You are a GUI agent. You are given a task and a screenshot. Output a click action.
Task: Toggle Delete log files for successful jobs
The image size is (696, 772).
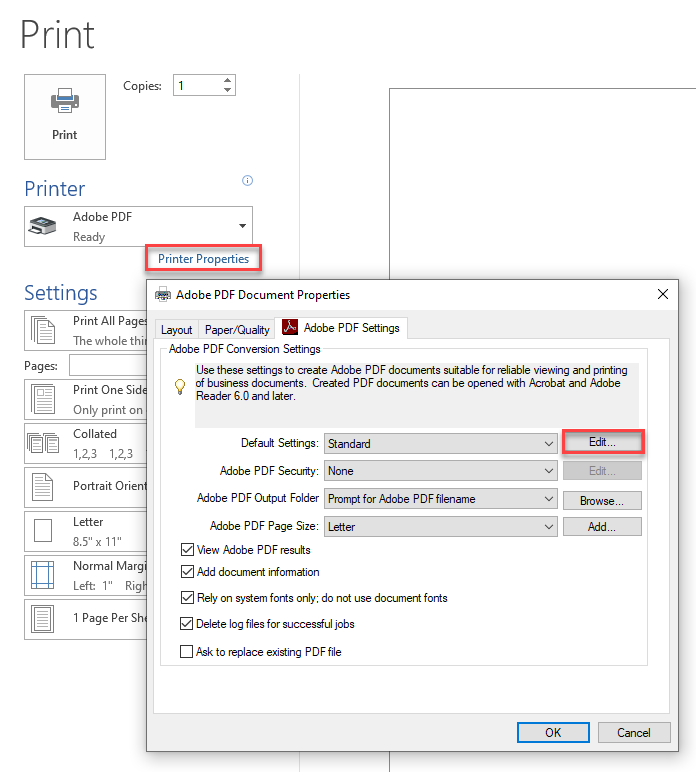coord(187,624)
